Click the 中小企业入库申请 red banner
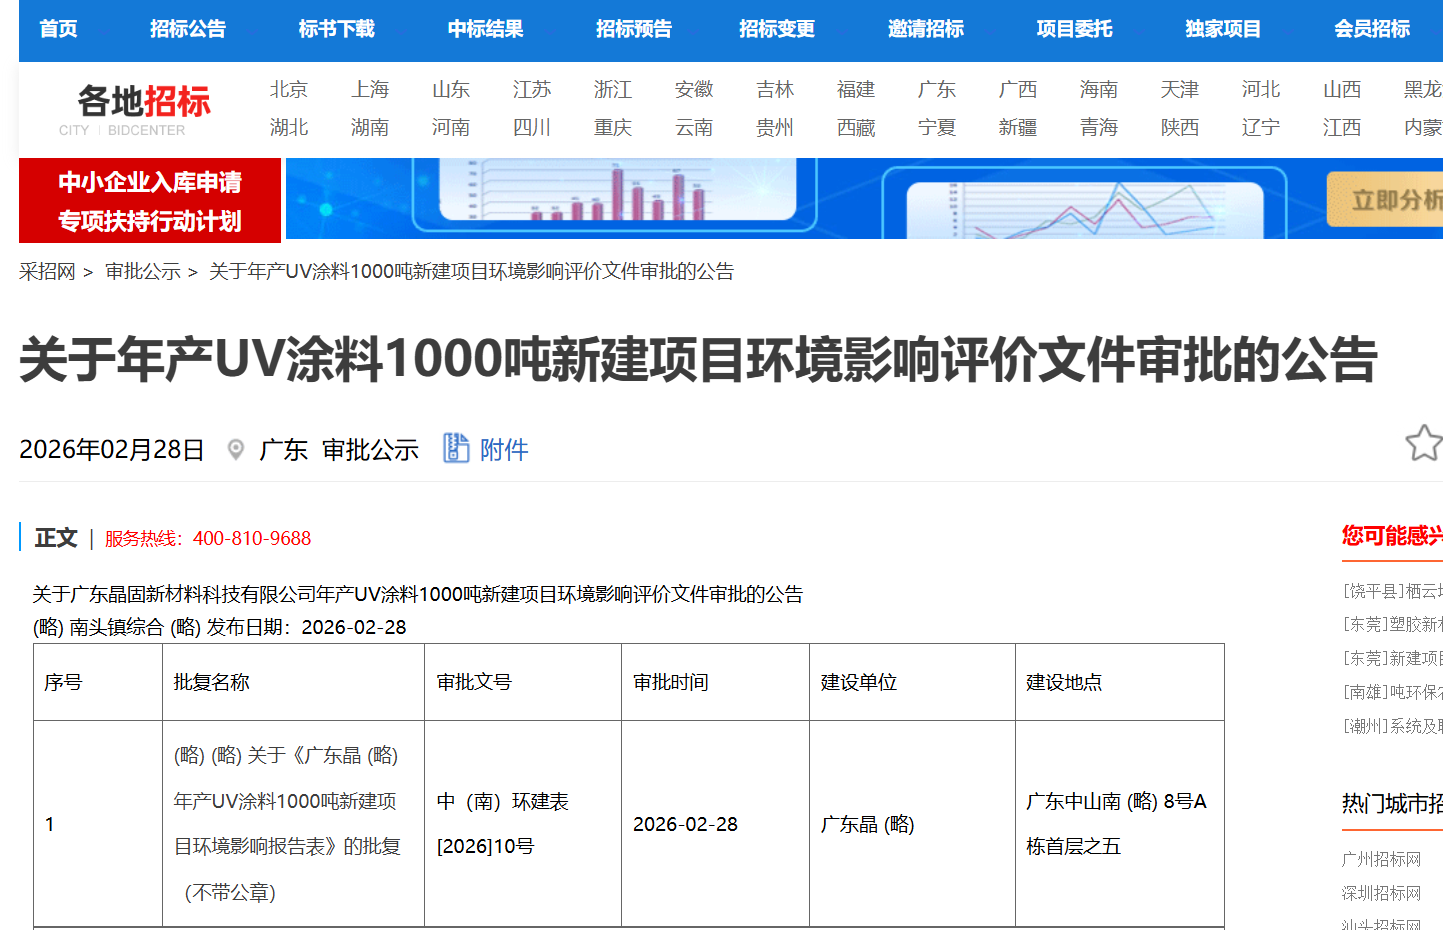Viewport: 1443px width, 930px height. coord(150,200)
